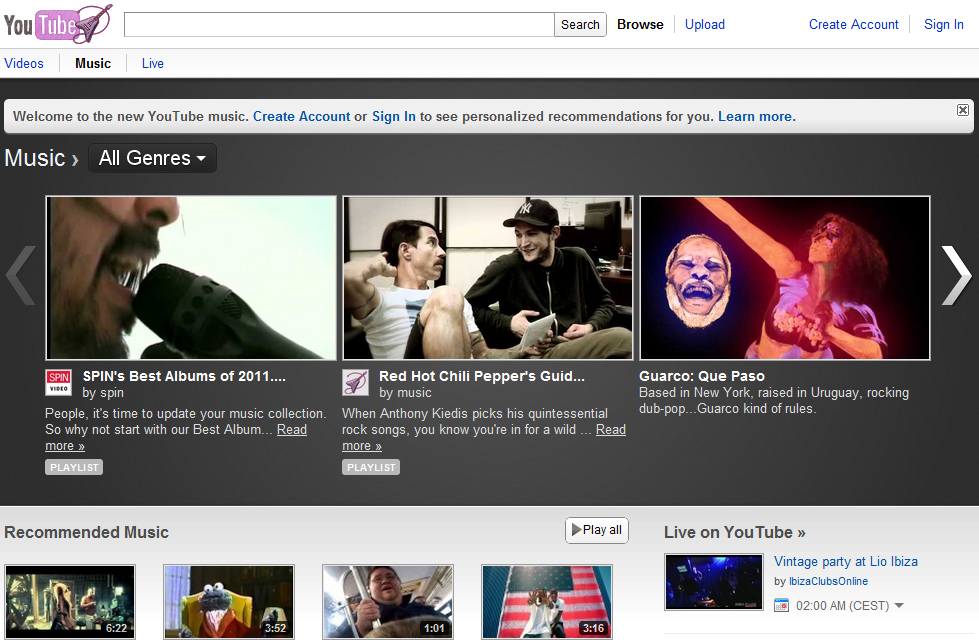Click the 'by music' author text

pos(405,393)
